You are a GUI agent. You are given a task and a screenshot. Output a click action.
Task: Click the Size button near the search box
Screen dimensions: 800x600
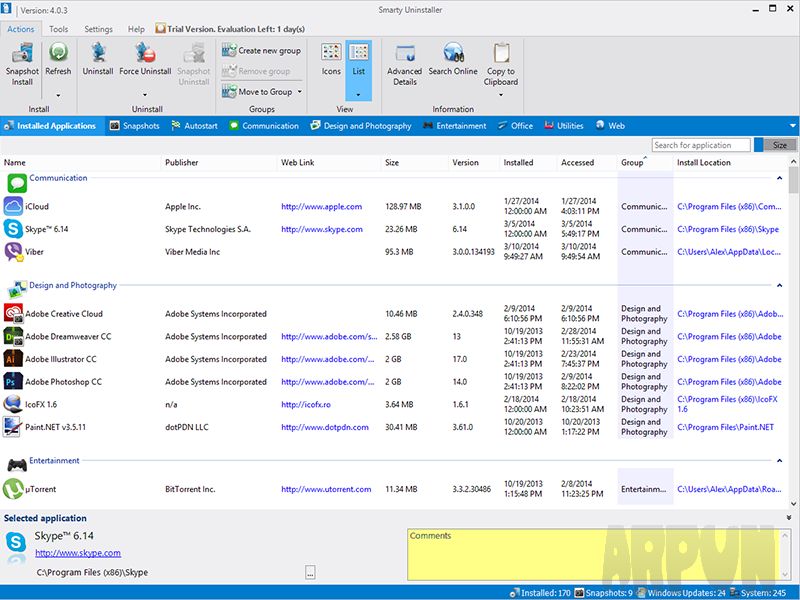[778, 144]
